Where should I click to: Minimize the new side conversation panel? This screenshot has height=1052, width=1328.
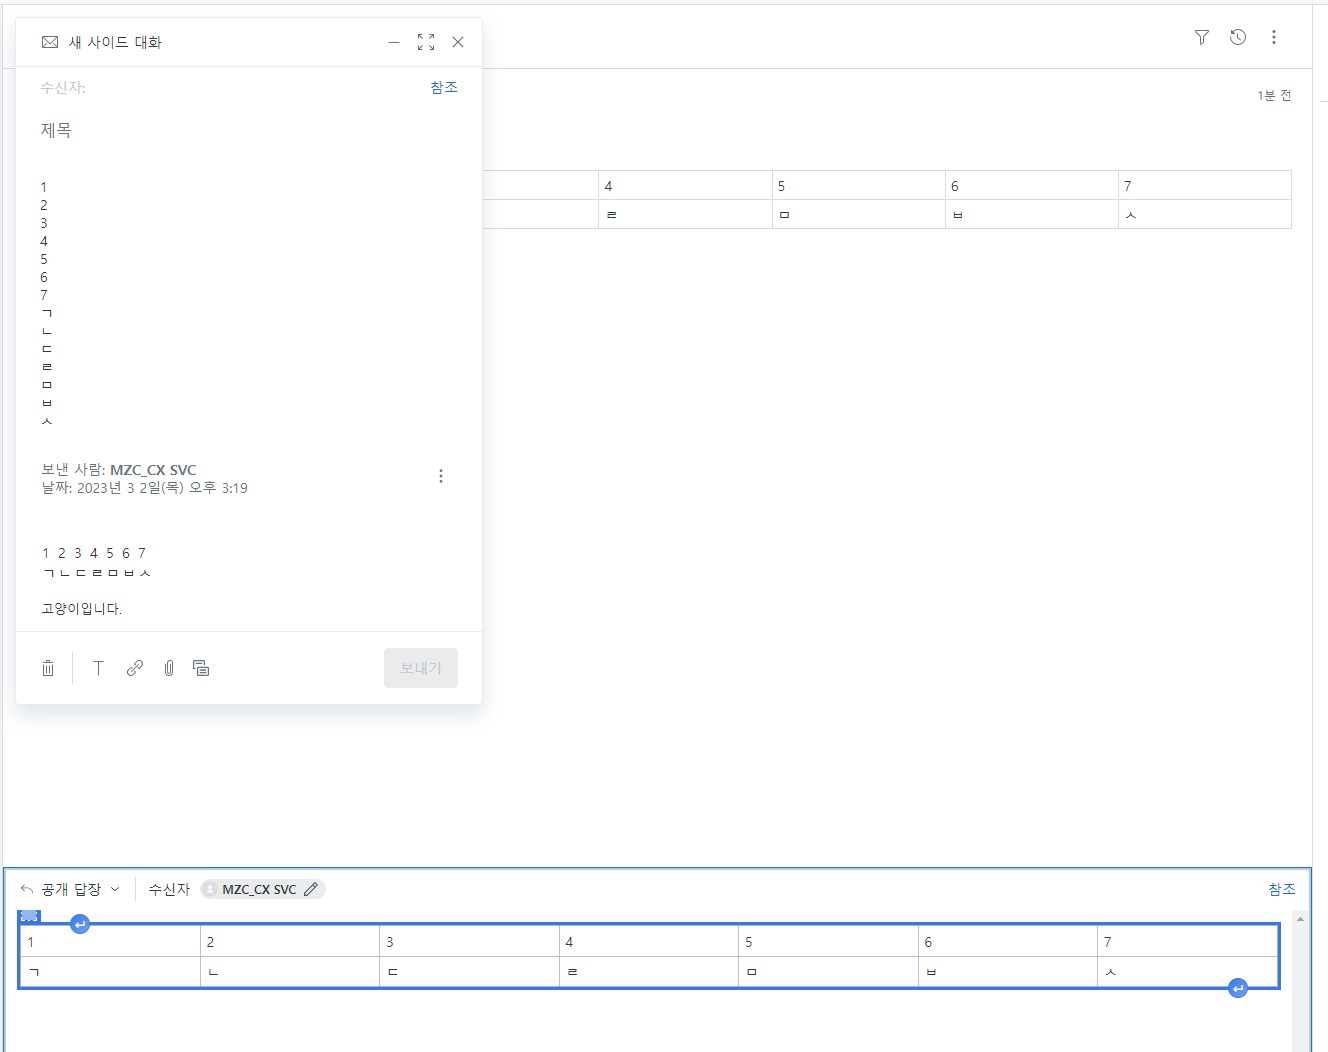tap(394, 42)
